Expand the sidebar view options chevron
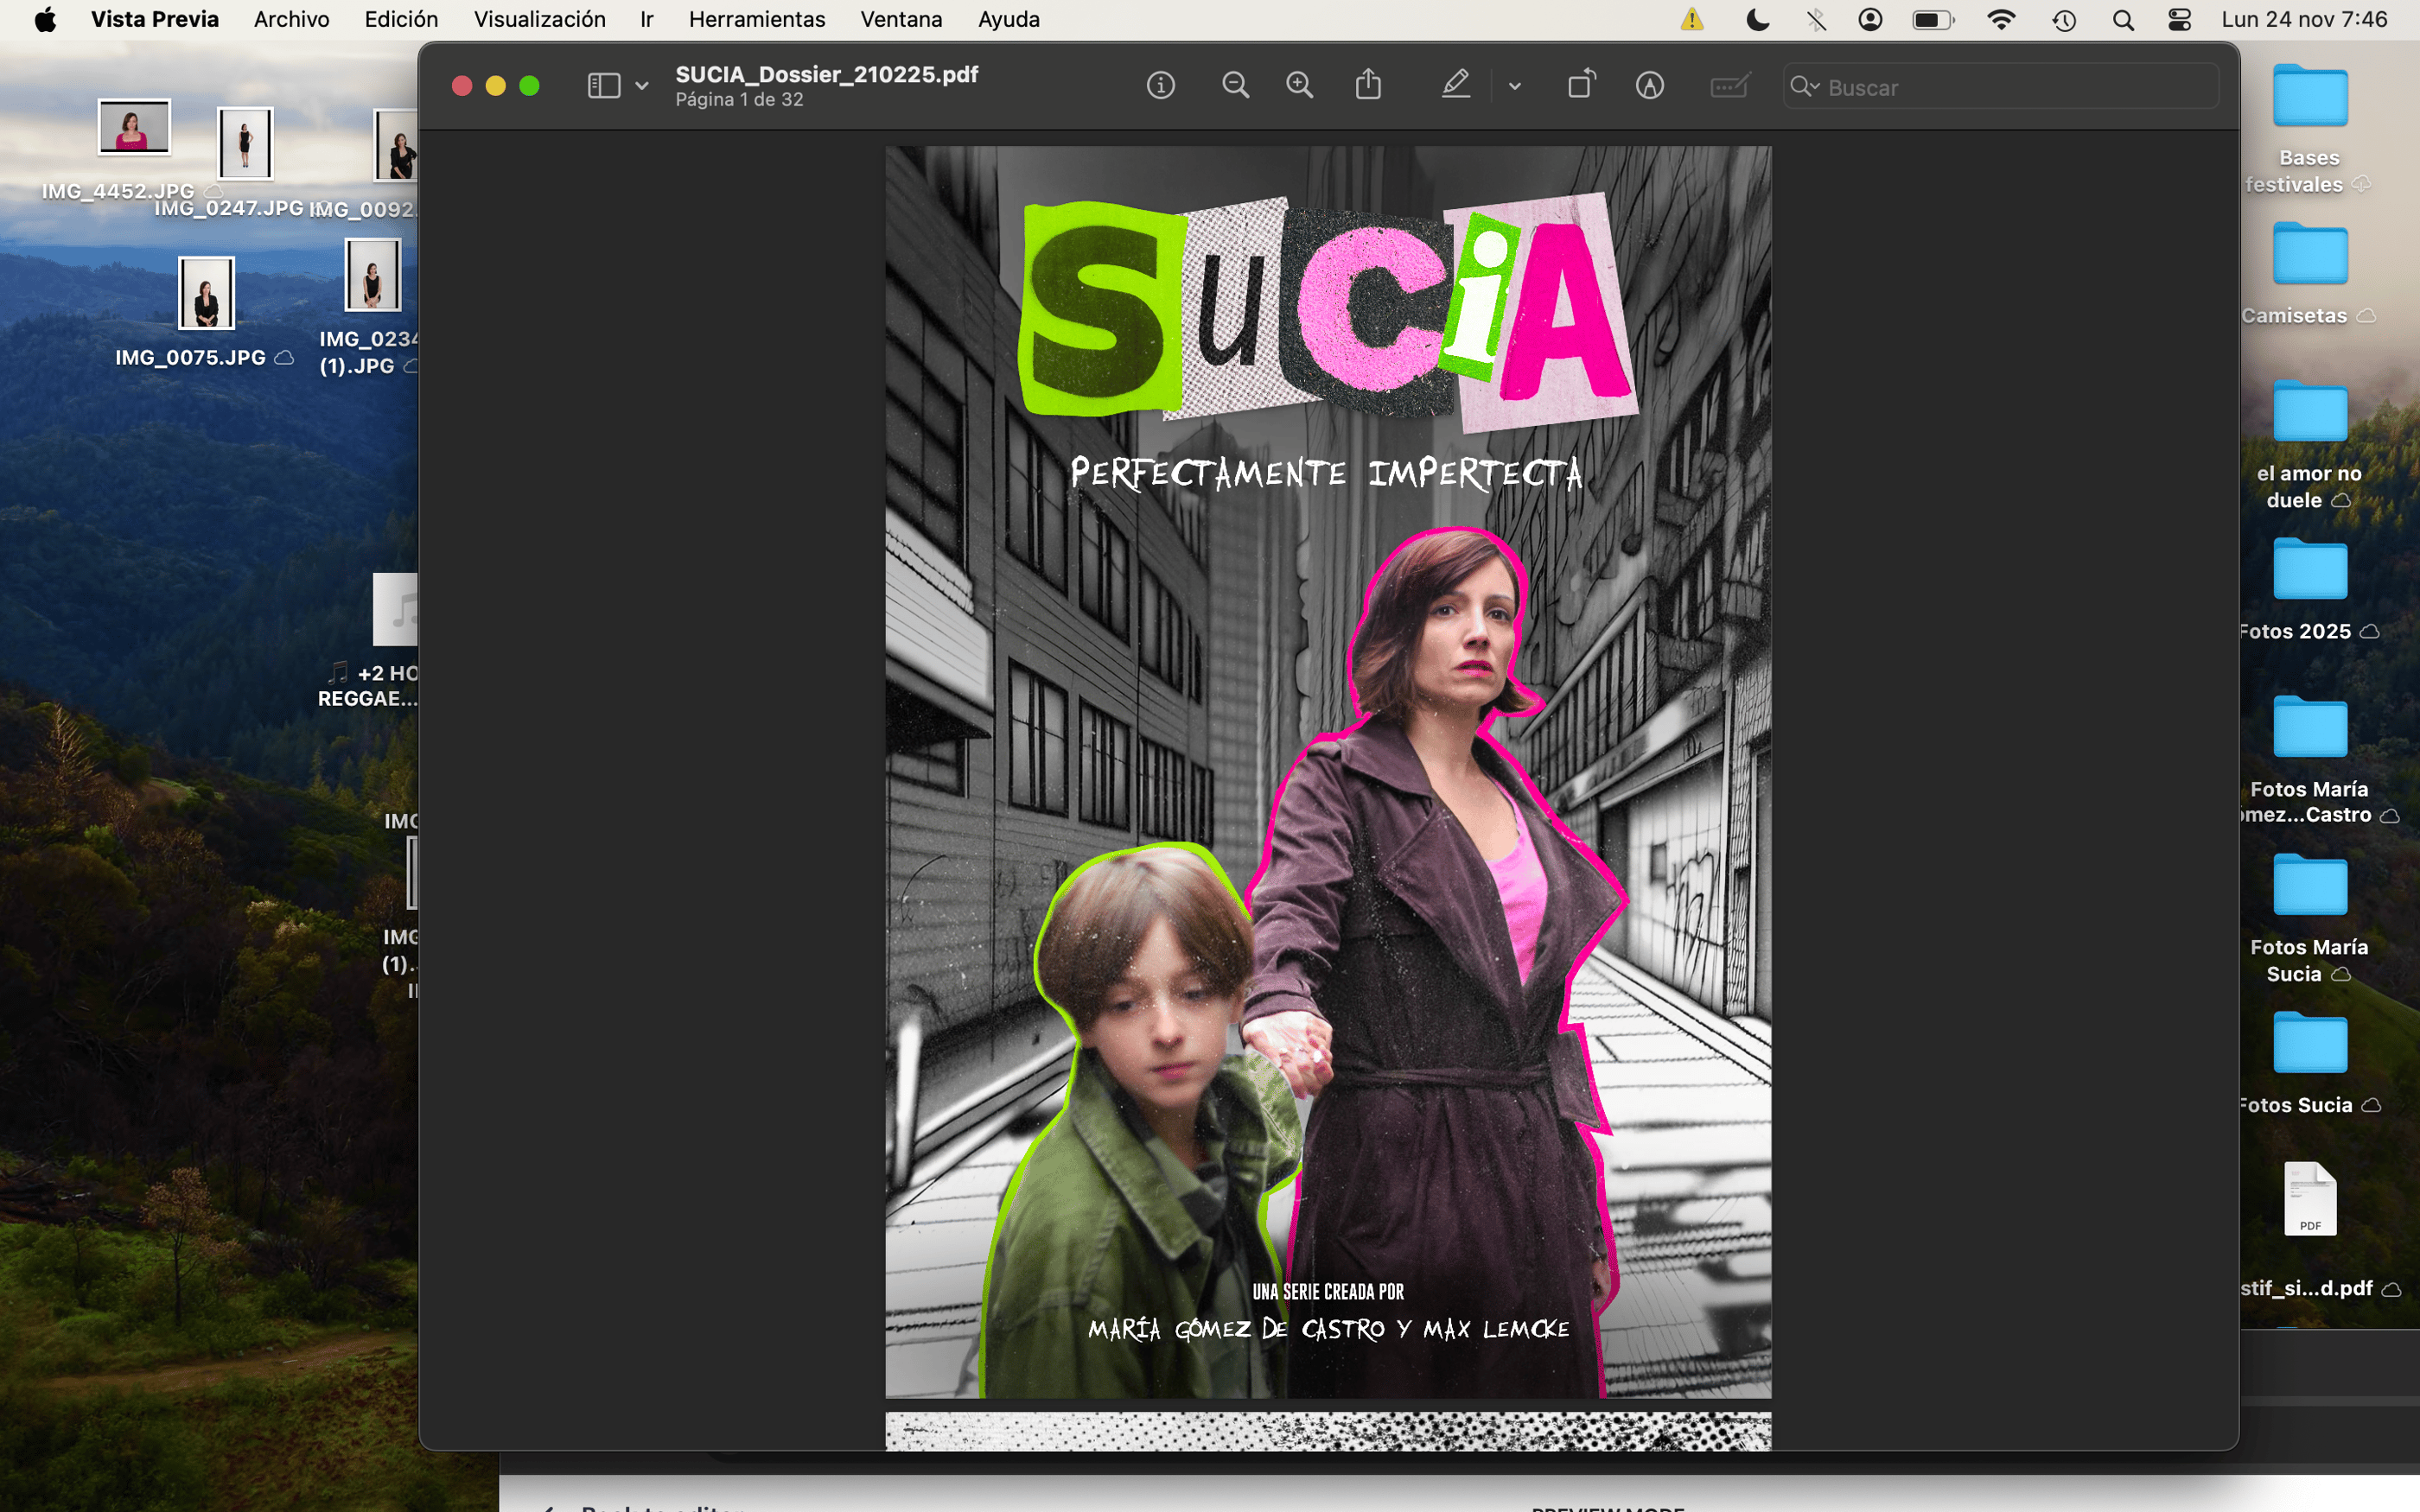 point(642,86)
